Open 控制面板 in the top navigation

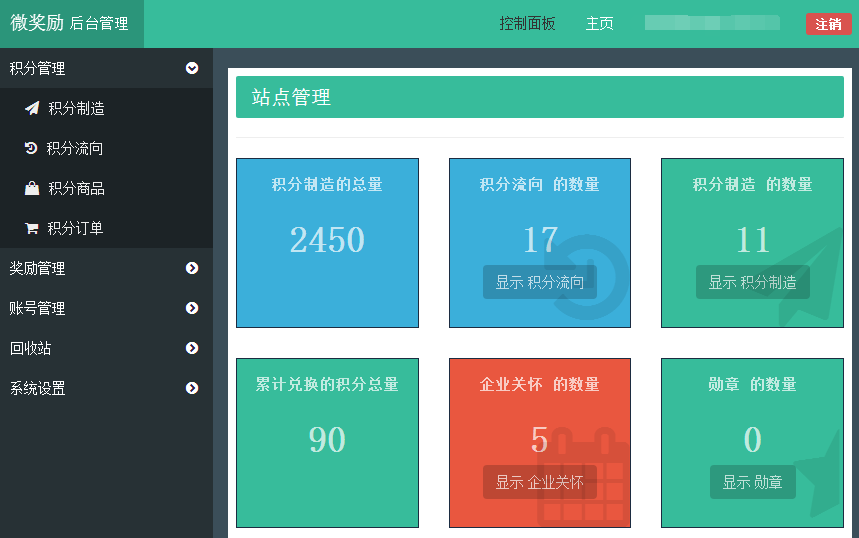pos(527,24)
